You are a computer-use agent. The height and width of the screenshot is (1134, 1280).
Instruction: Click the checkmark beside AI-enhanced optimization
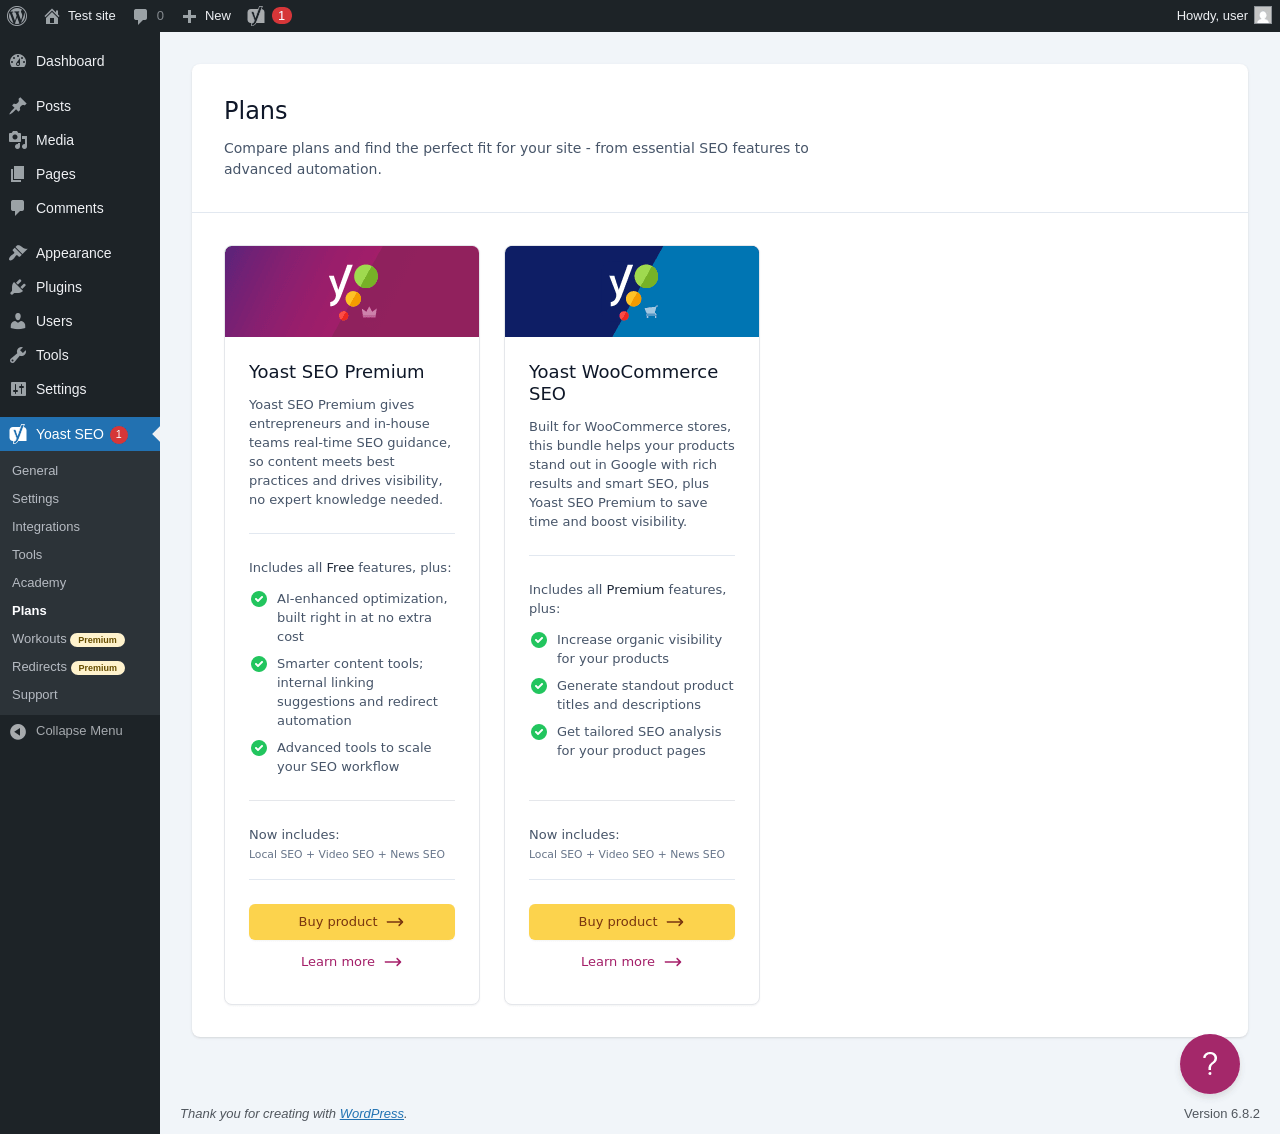coord(259,599)
